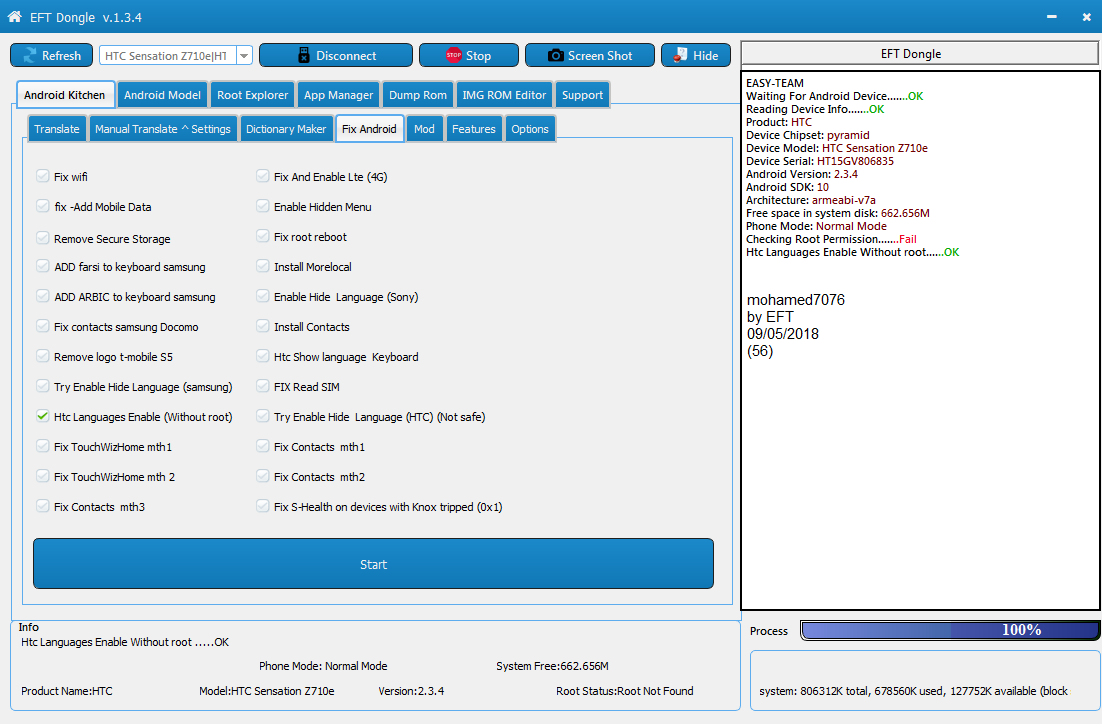This screenshot has height=724, width=1102.
Task: Open the Dump Rom tab
Action: click(x=417, y=95)
